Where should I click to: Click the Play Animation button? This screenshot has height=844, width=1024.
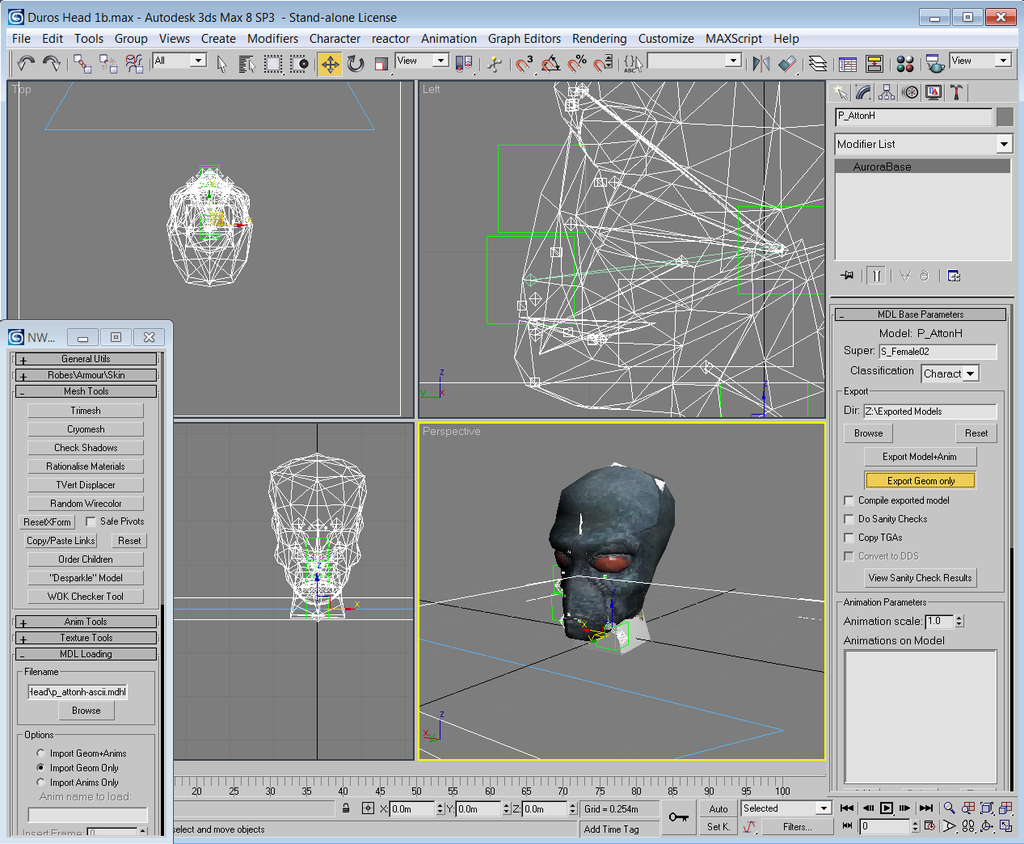click(x=886, y=808)
